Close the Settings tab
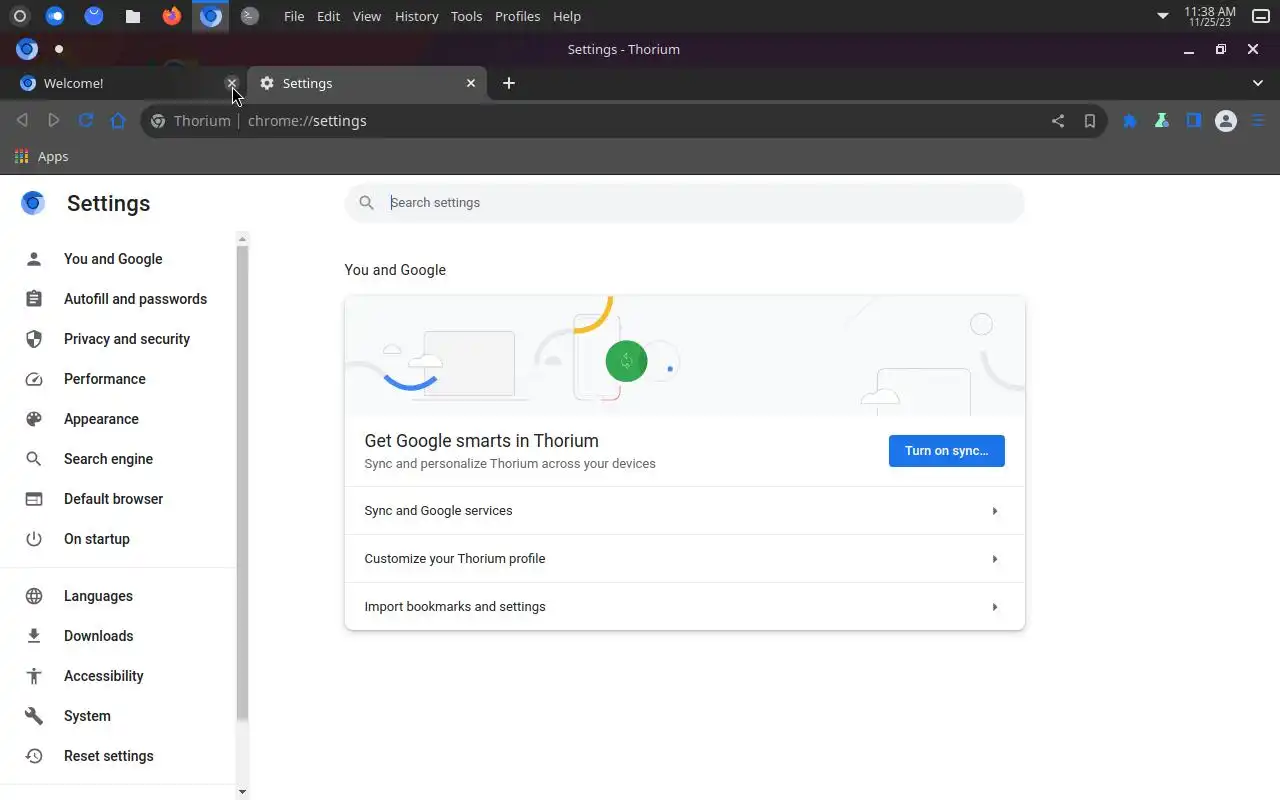Screen dimensions: 1280x800 pos(471,83)
